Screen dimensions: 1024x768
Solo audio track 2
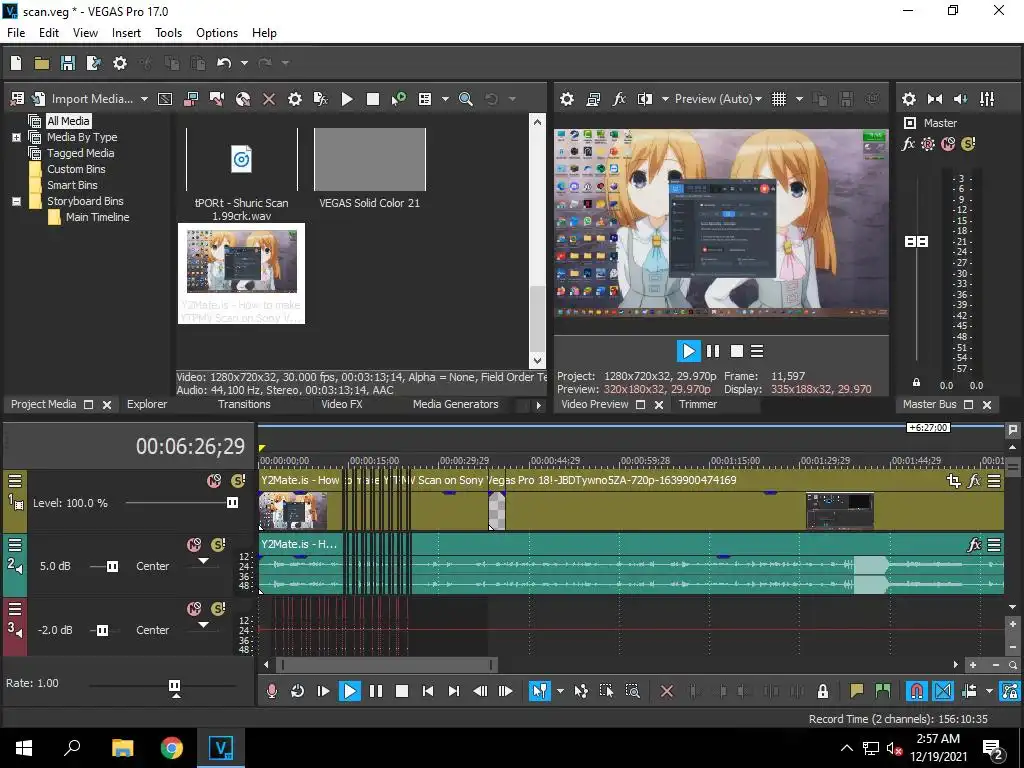tap(218, 545)
